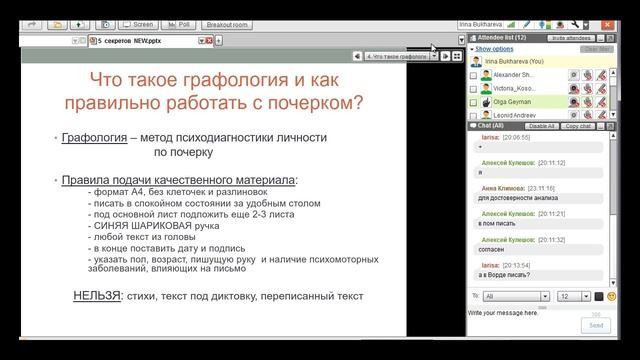Add a new tab with plus button
The width and height of the screenshot is (640, 360).
[x=219, y=41]
